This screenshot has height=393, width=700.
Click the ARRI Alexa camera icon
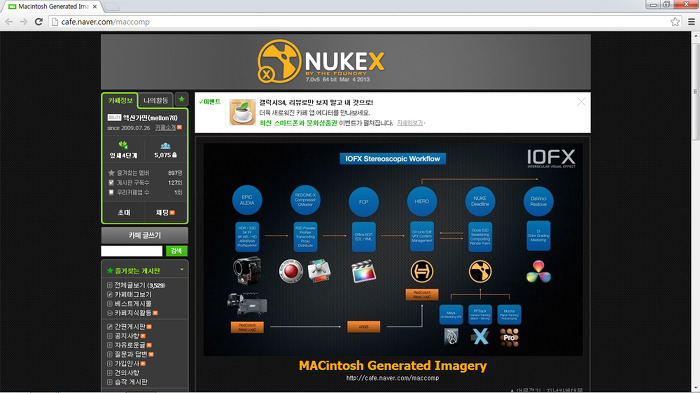tap(247, 304)
